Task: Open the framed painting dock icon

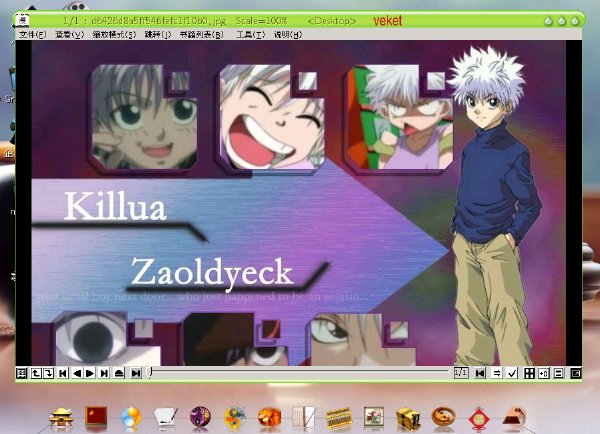Action: (x=373, y=417)
